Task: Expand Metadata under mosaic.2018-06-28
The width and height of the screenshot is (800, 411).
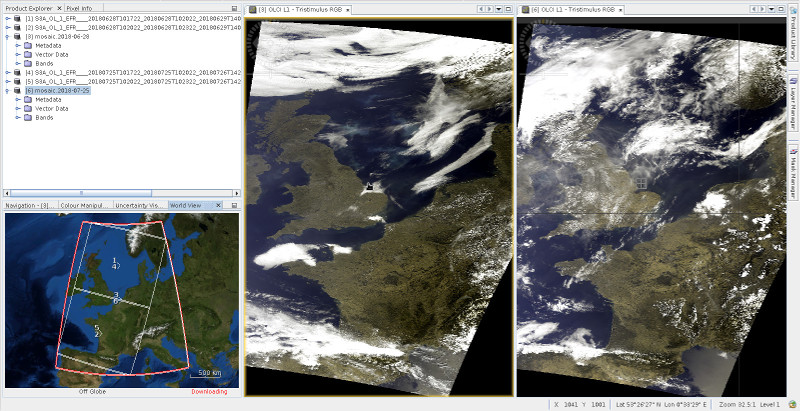Action: tap(18, 45)
